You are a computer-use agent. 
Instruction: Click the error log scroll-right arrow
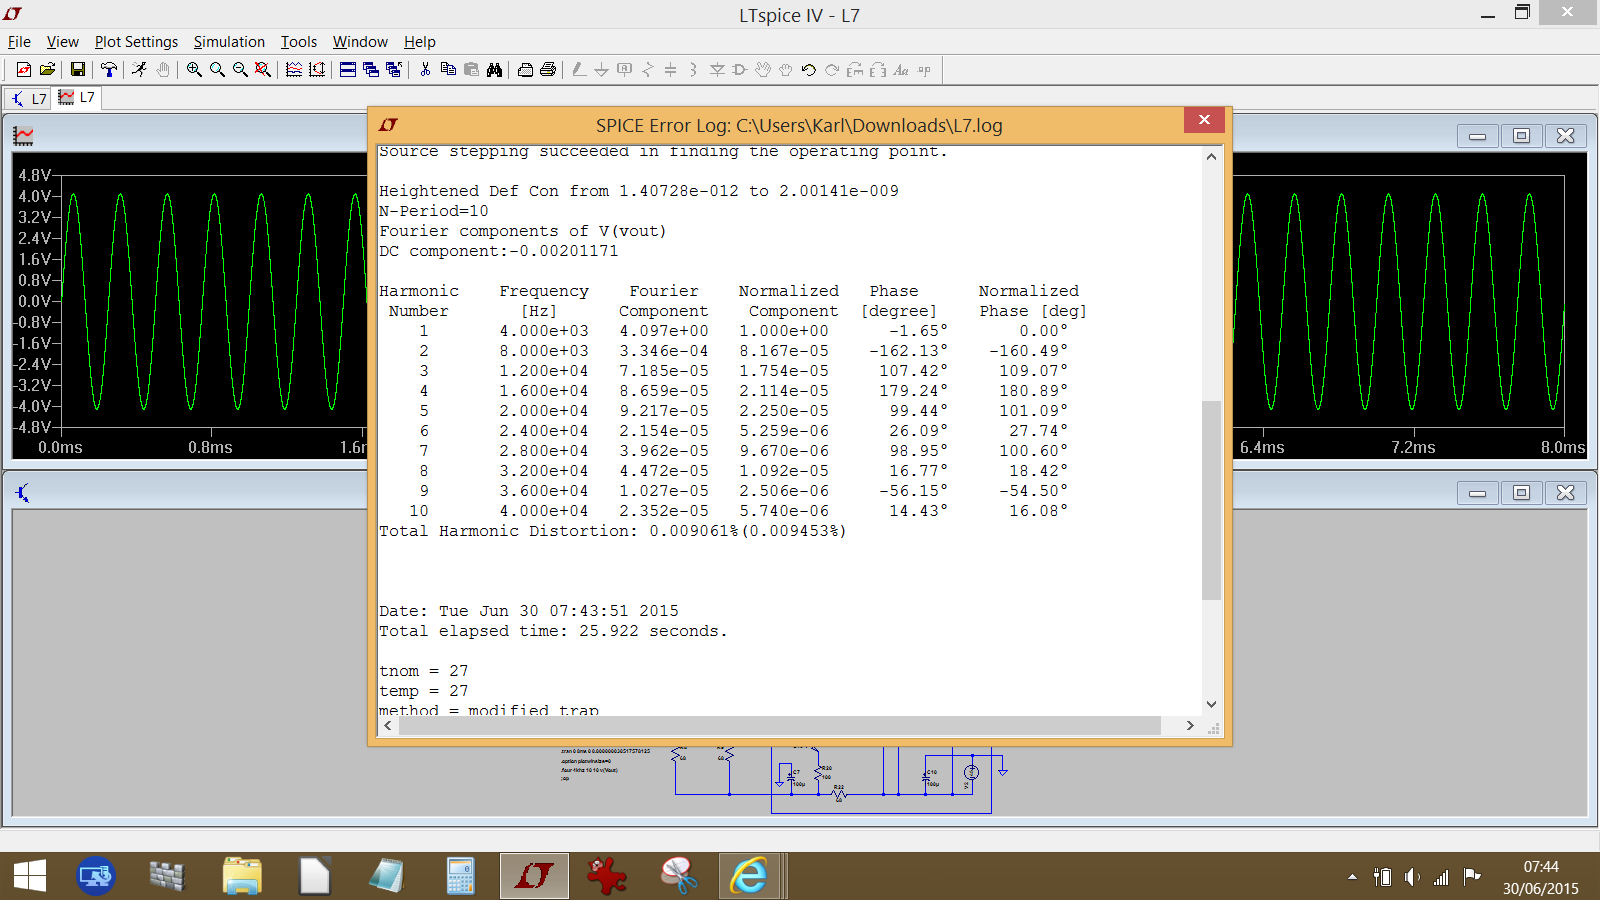pyautogui.click(x=1190, y=726)
